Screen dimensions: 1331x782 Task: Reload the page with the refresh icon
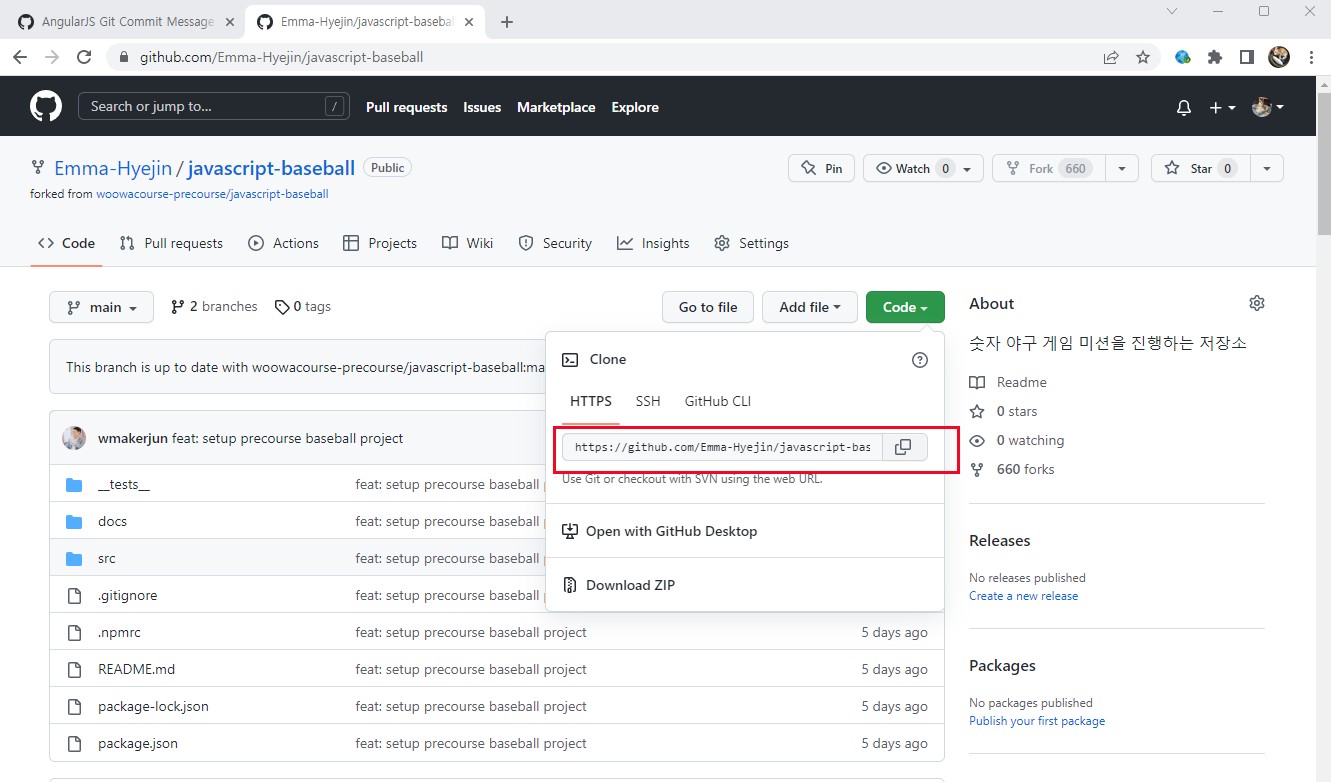pyautogui.click(x=84, y=57)
